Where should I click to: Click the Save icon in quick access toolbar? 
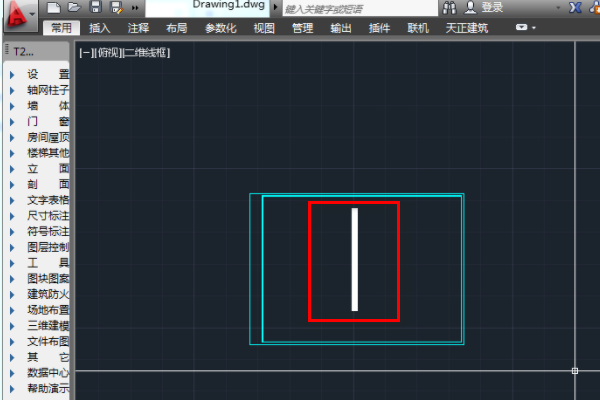pos(95,7)
